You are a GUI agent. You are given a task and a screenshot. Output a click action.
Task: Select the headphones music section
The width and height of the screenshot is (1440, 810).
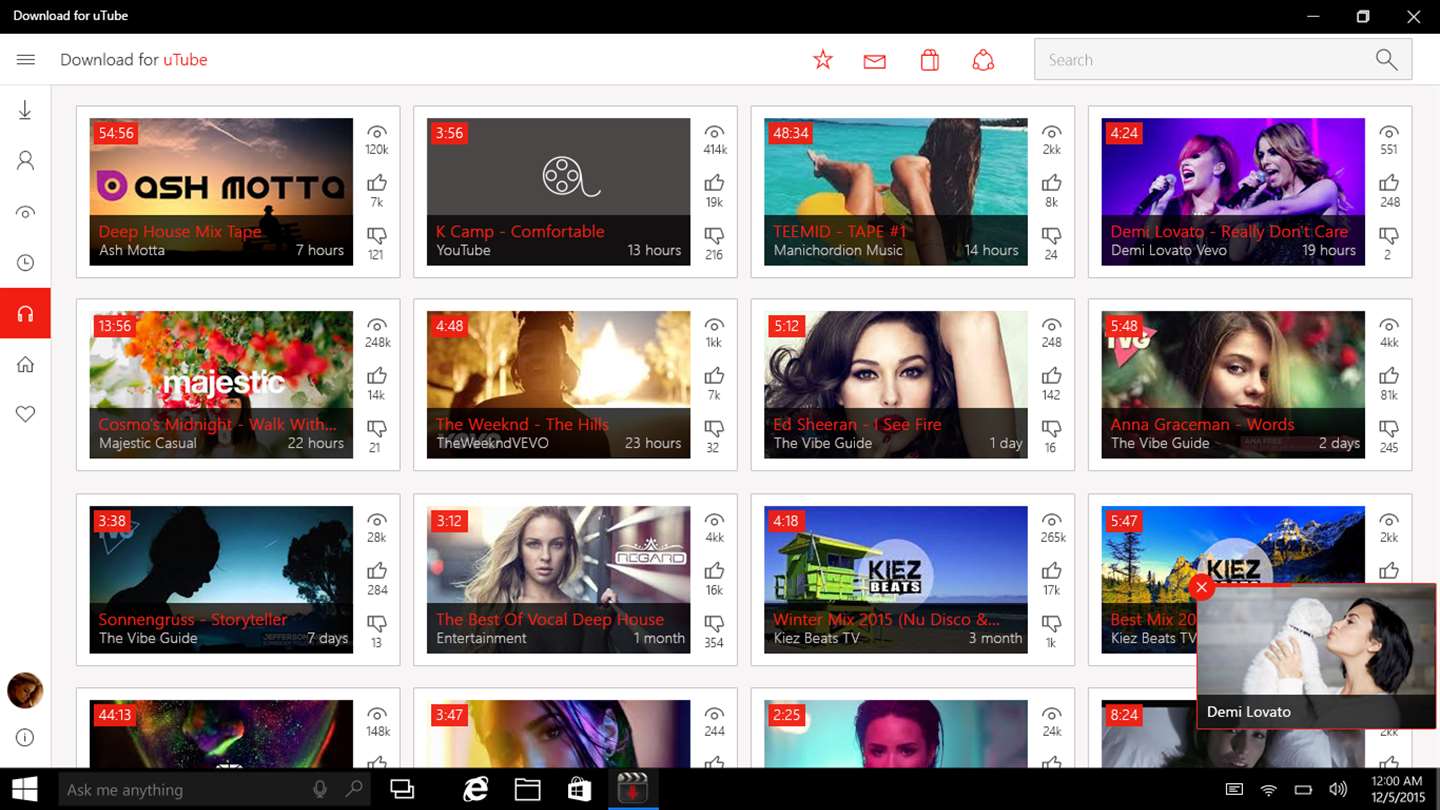coord(25,314)
